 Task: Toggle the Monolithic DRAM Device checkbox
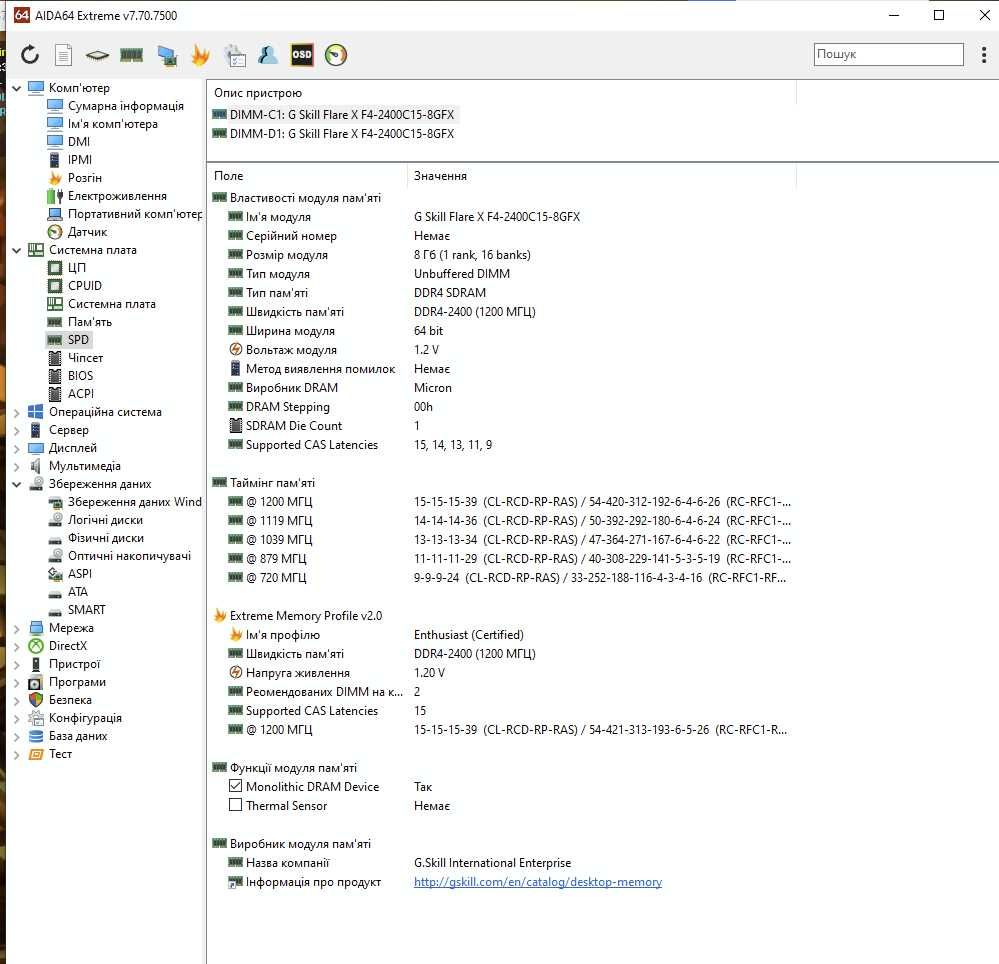pyautogui.click(x=235, y=786)
